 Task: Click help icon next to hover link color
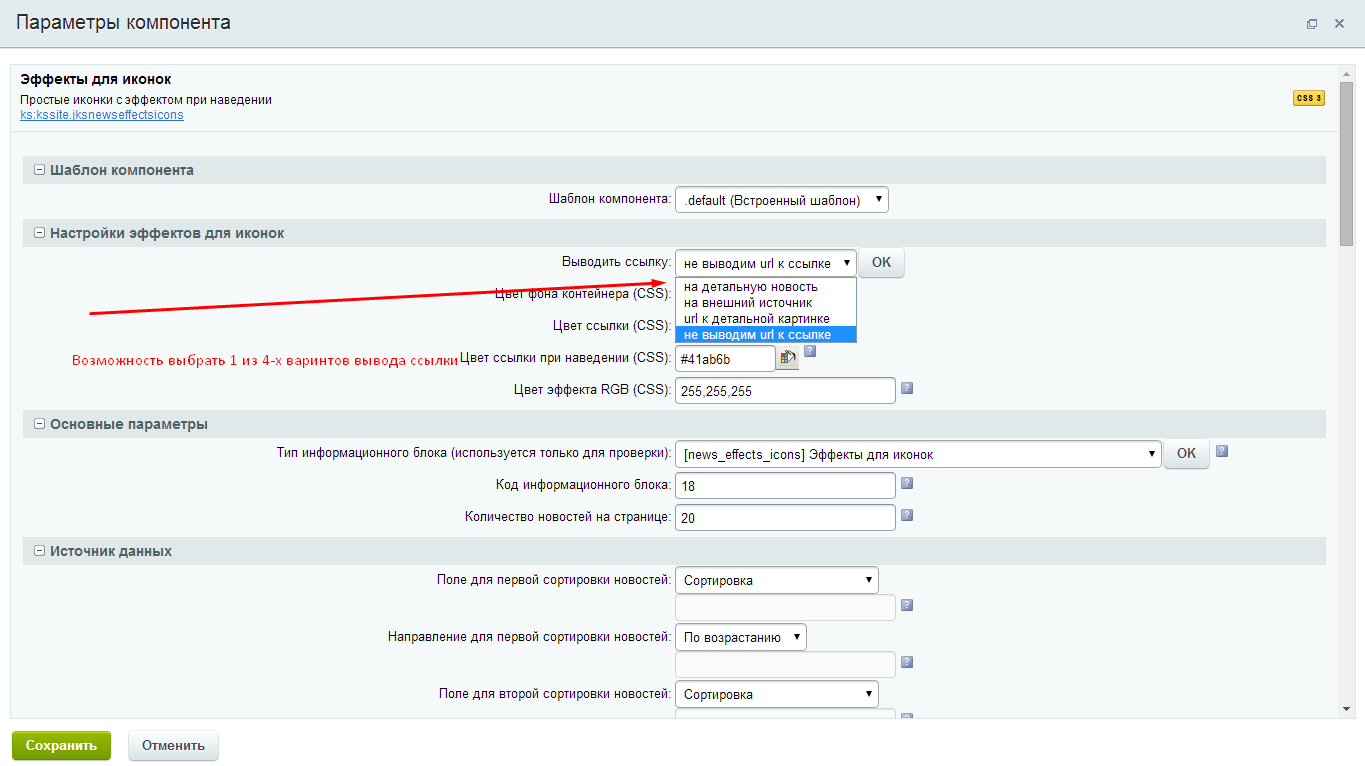tap(810, 352)
